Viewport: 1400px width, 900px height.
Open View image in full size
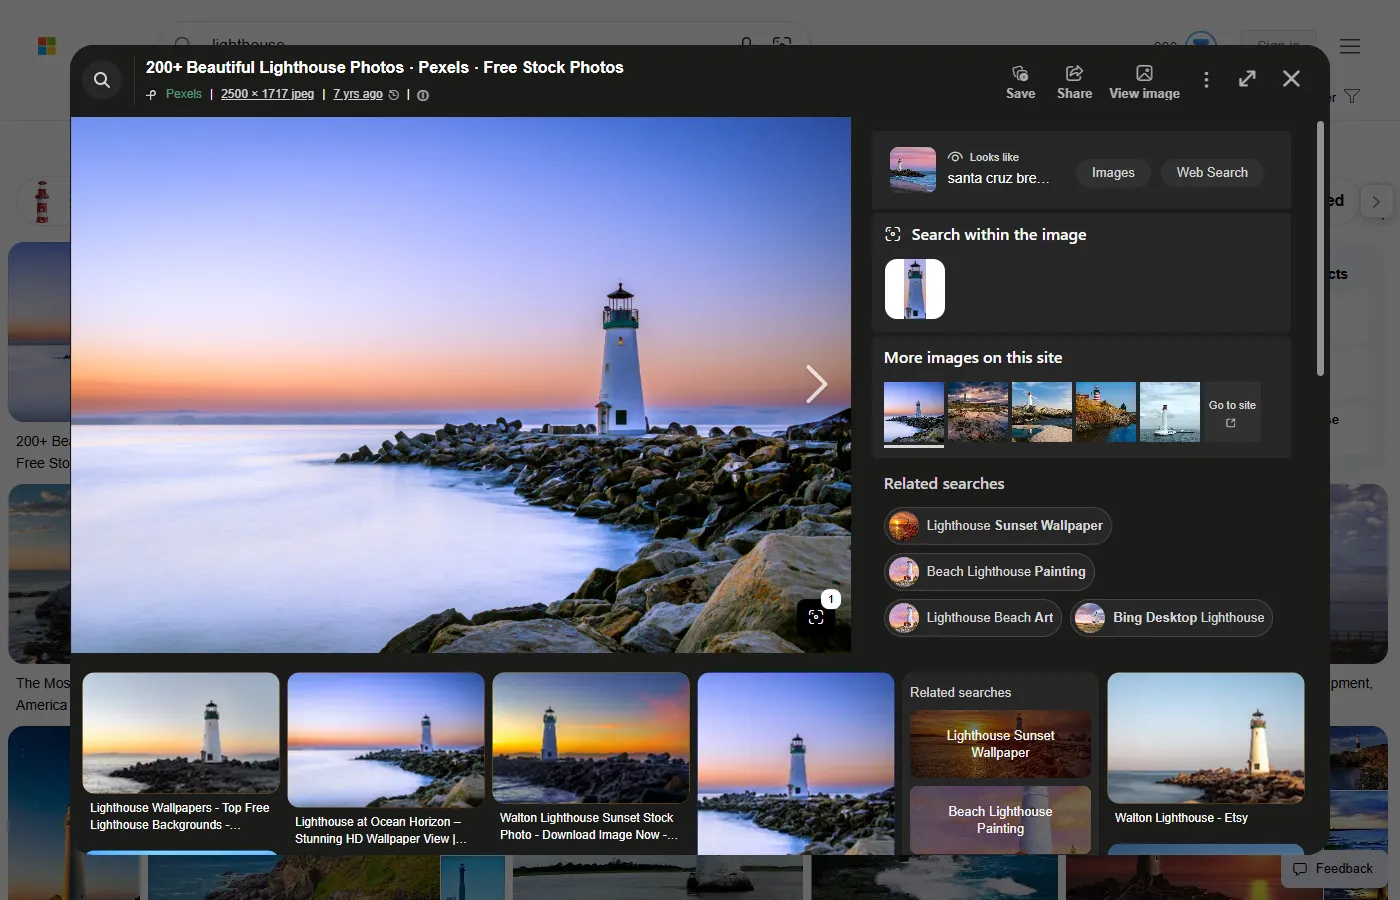click(x=1144, y=82)
